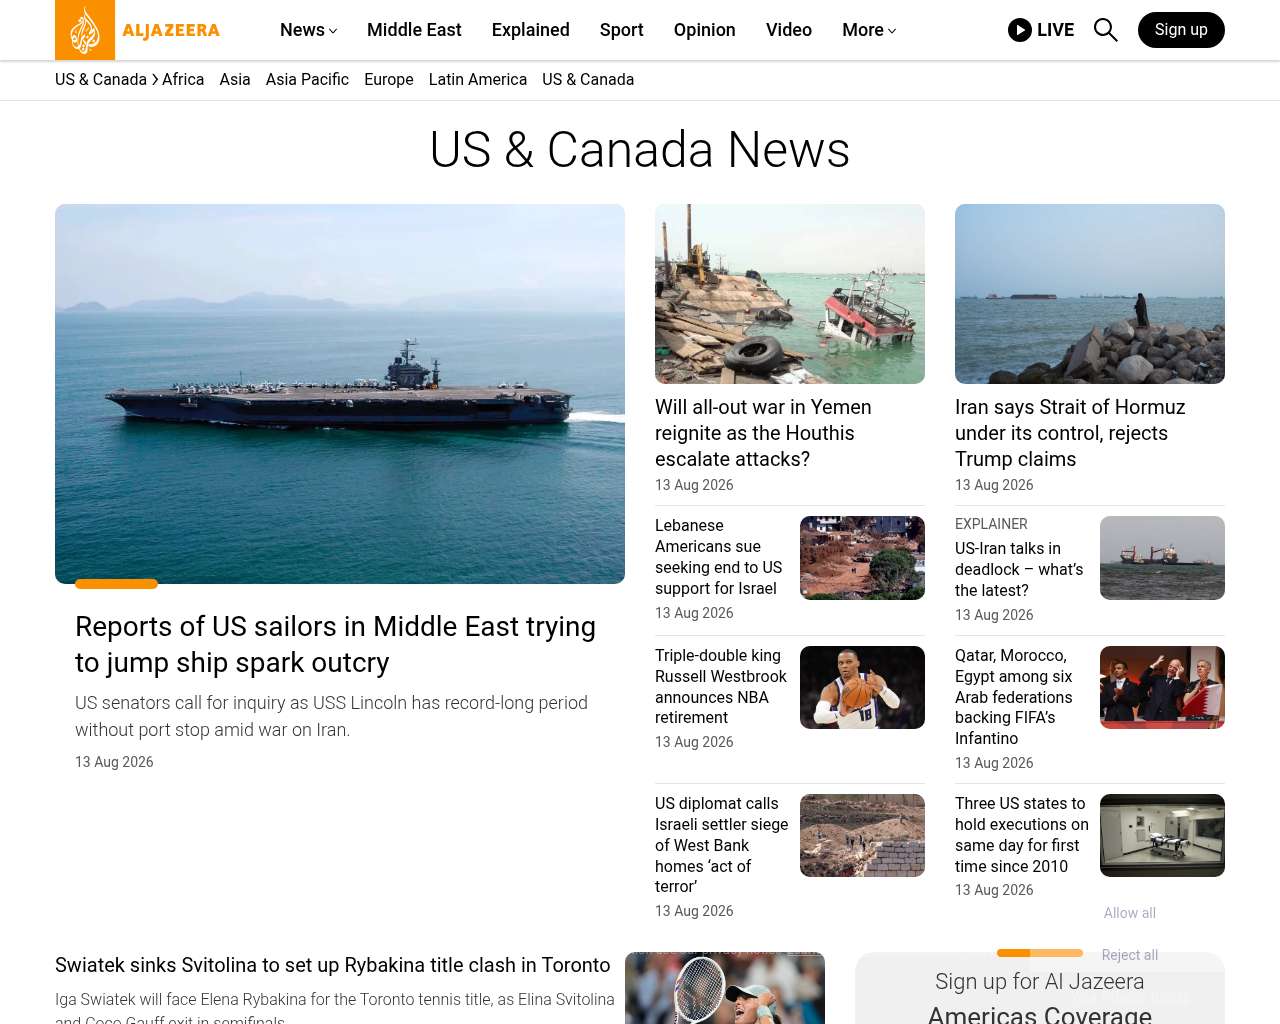This screenshot has width=1280, height=1024.
Task: Click the LIVE text link
Action: tap(1056, 30)
